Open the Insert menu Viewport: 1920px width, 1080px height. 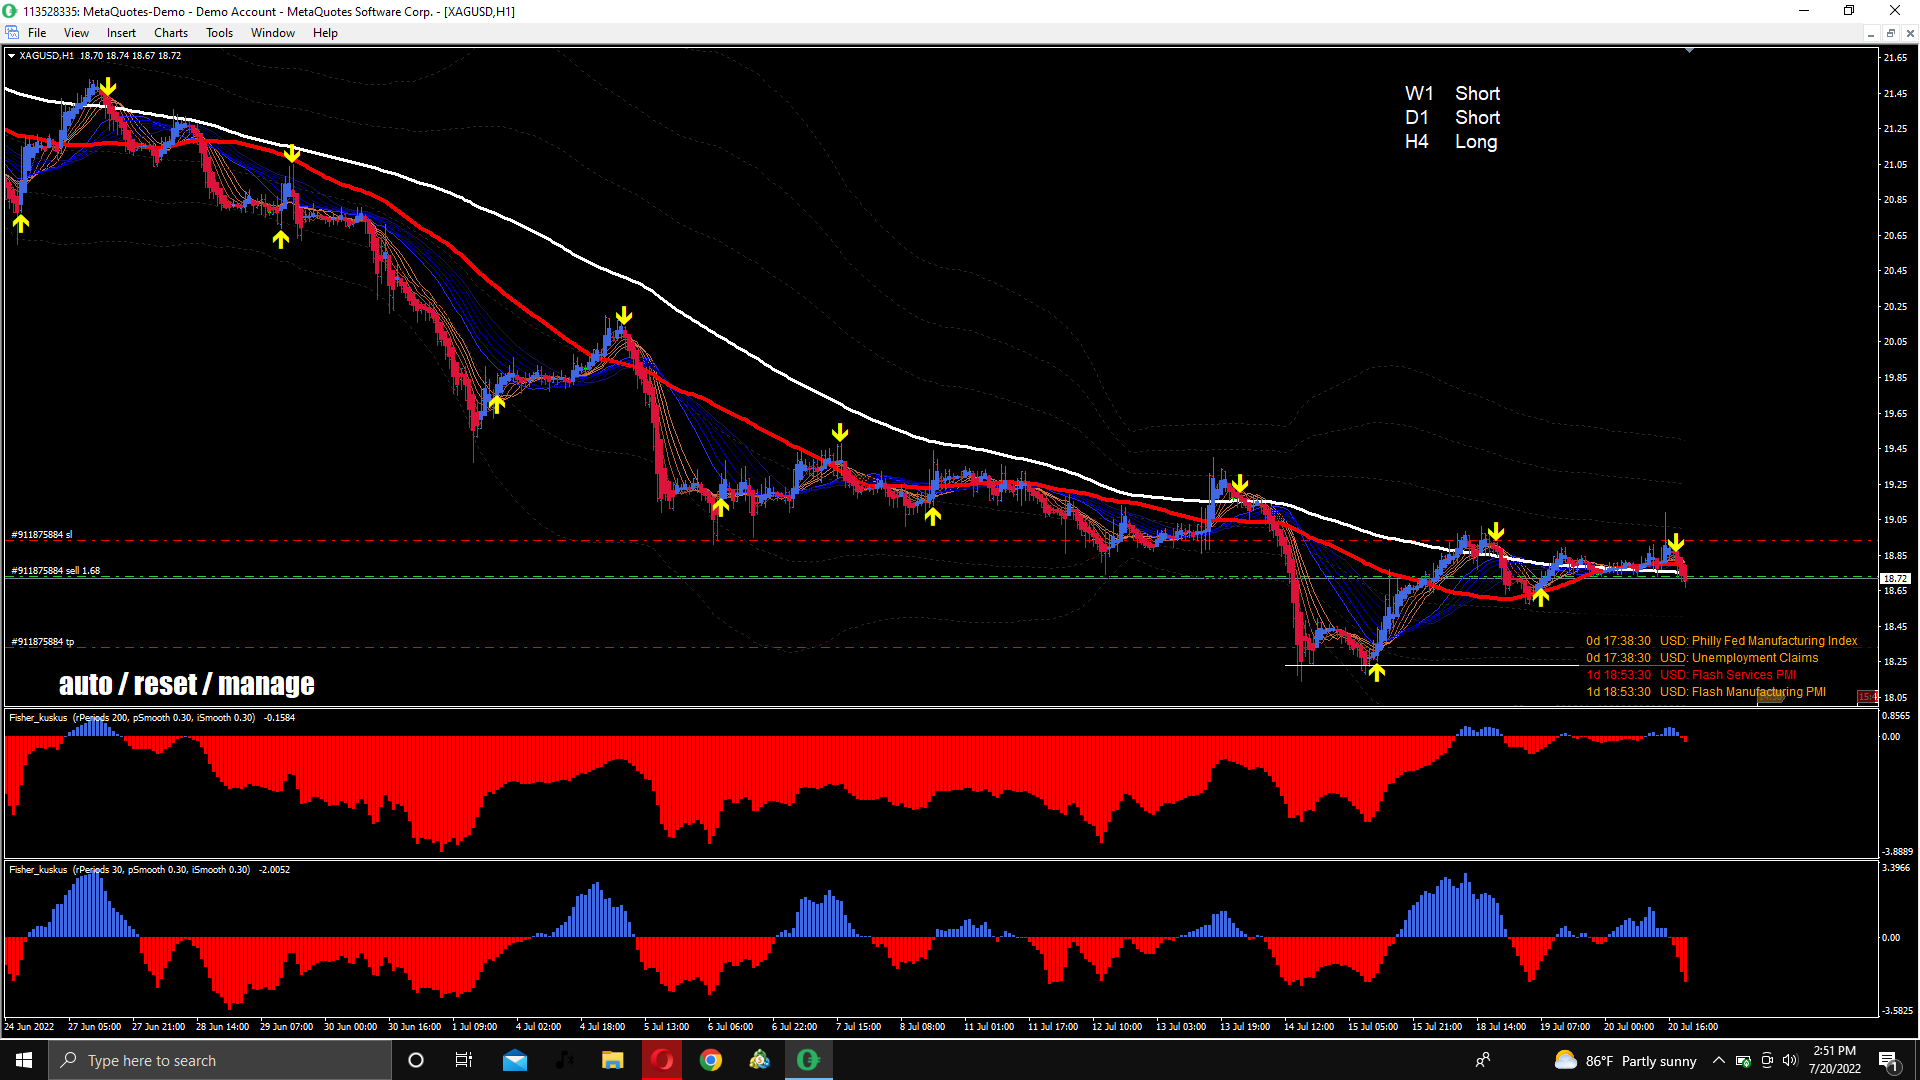click(x=121, y=33)
